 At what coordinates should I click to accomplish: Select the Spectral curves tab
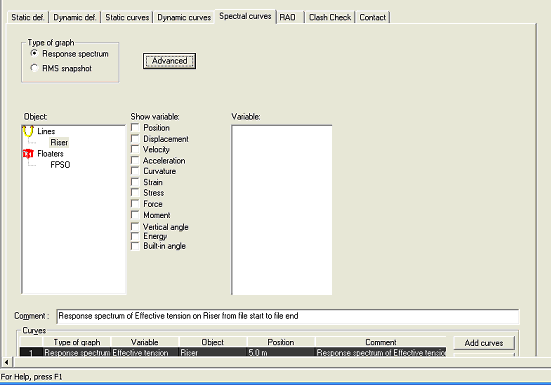click(245, 16)
